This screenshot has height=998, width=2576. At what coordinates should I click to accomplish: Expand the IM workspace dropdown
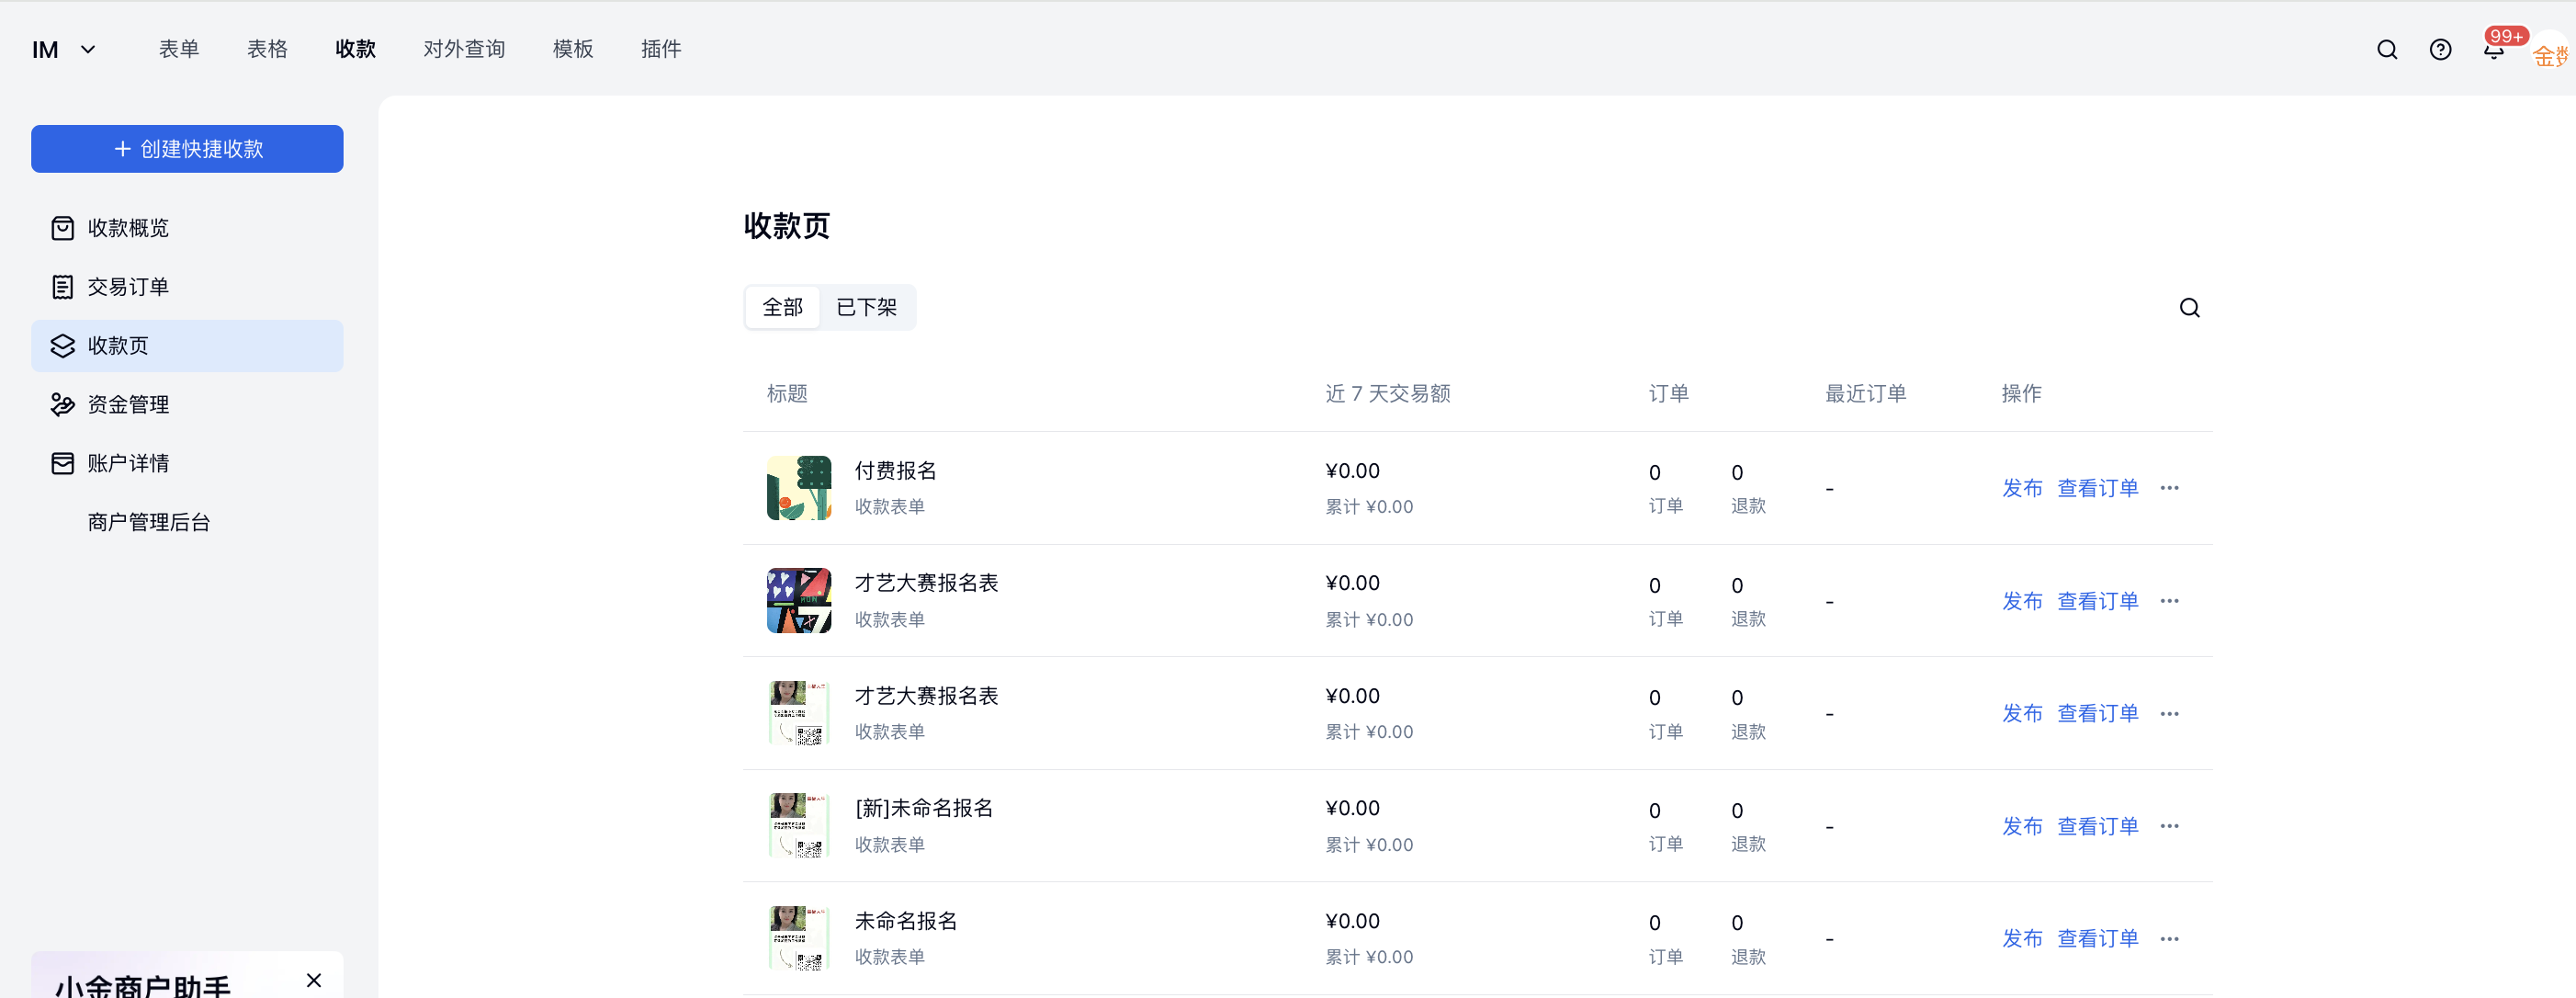65,50
